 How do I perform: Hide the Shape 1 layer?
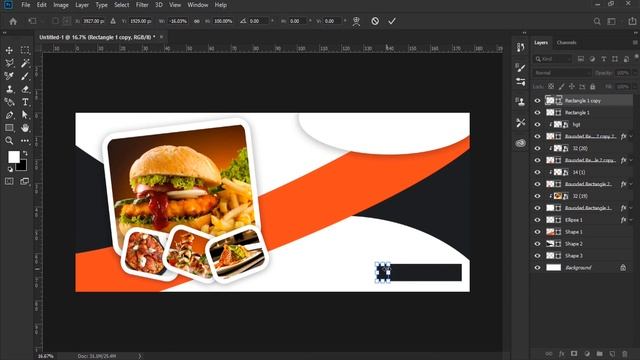tap(537, 232)
